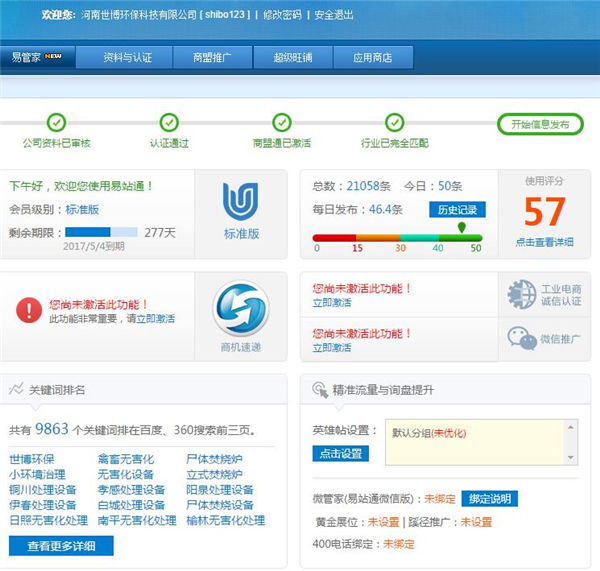Image resolution: width=600 pixels, height=571 pixels.
Task: Open the 易管家 tab
Action: coord(37,57)
